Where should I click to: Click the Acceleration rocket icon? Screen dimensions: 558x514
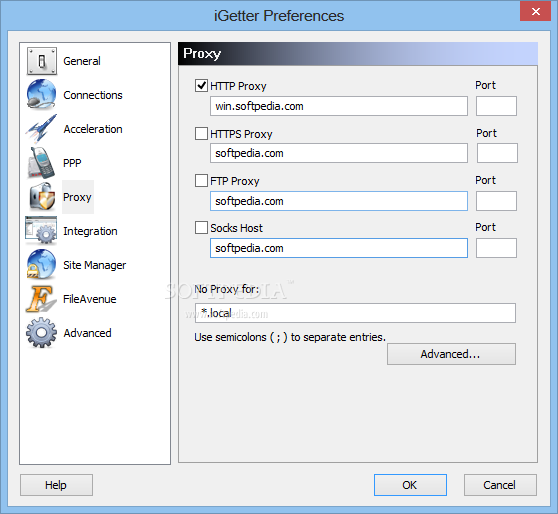41,128
